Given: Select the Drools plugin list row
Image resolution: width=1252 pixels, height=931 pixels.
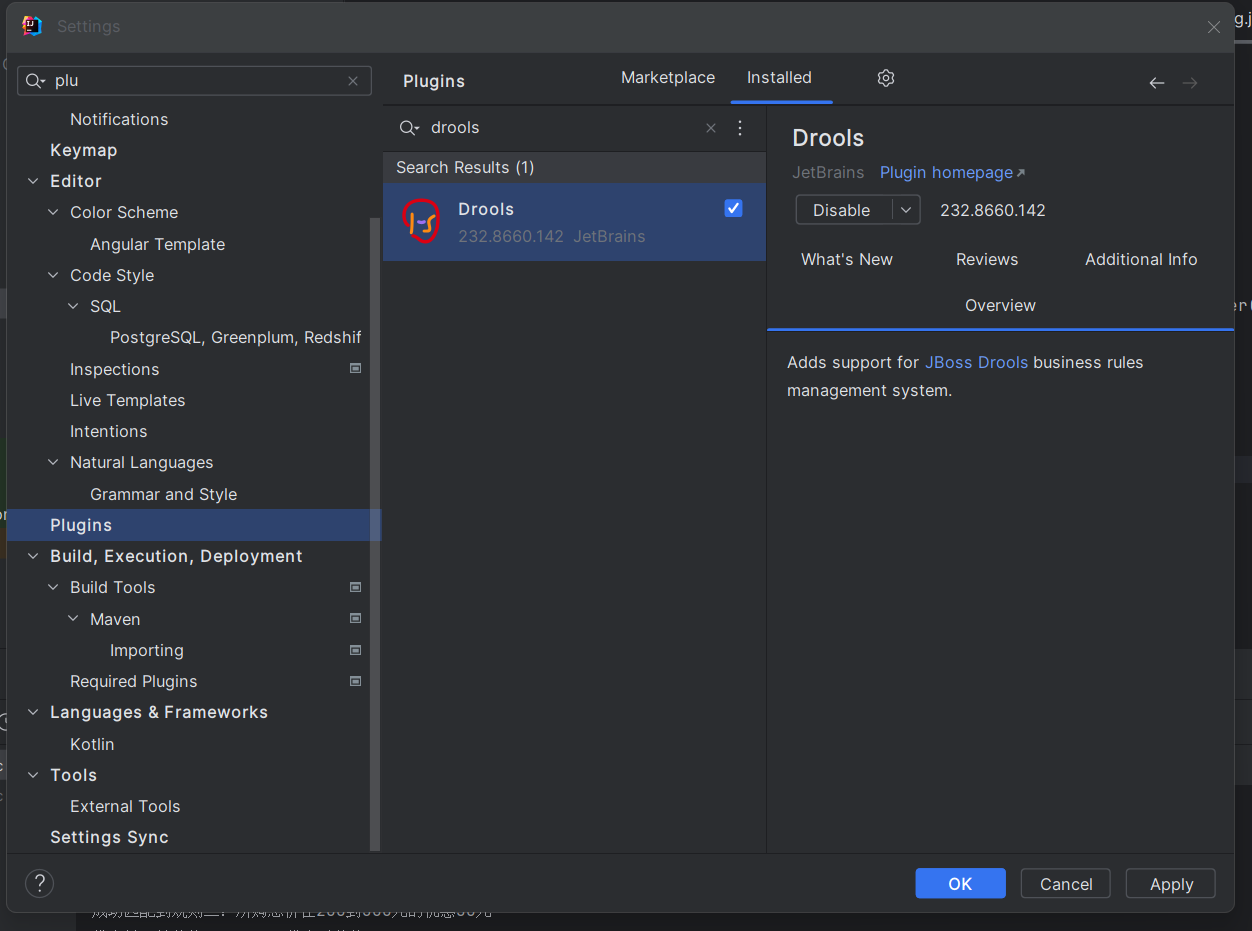Looking at the screenshot, I should click(x=574, y=222).
